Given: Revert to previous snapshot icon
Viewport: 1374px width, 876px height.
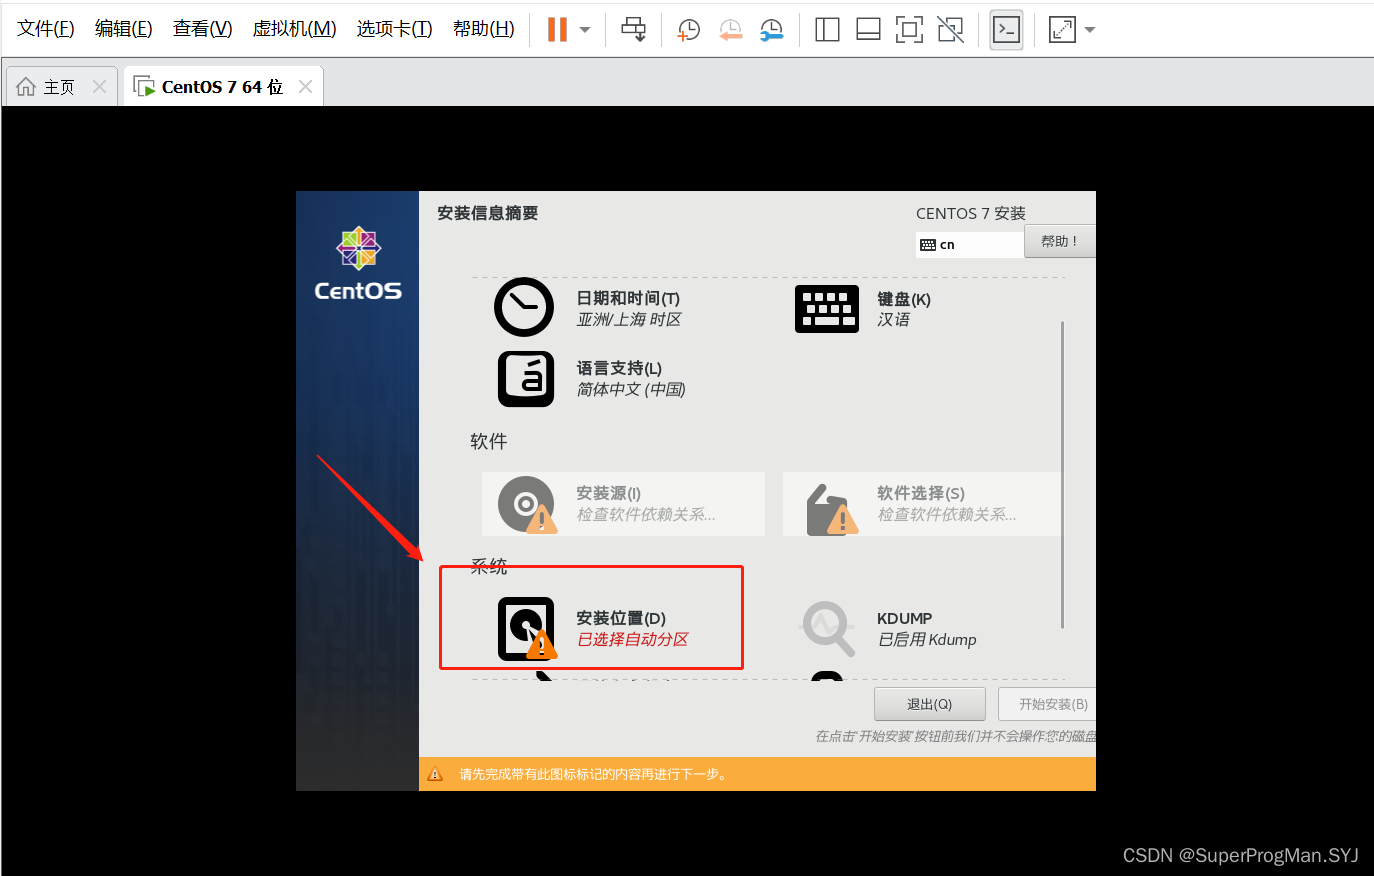Looking at the screenshot, I should [730, 30].
